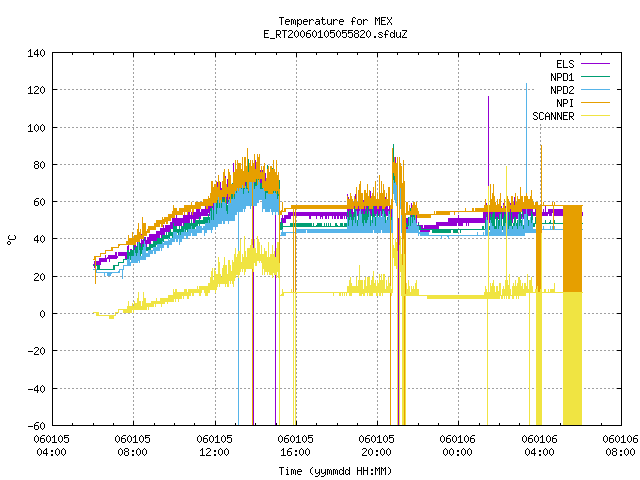Click the yellow SCANNER legend line sample

pos(596,116)
